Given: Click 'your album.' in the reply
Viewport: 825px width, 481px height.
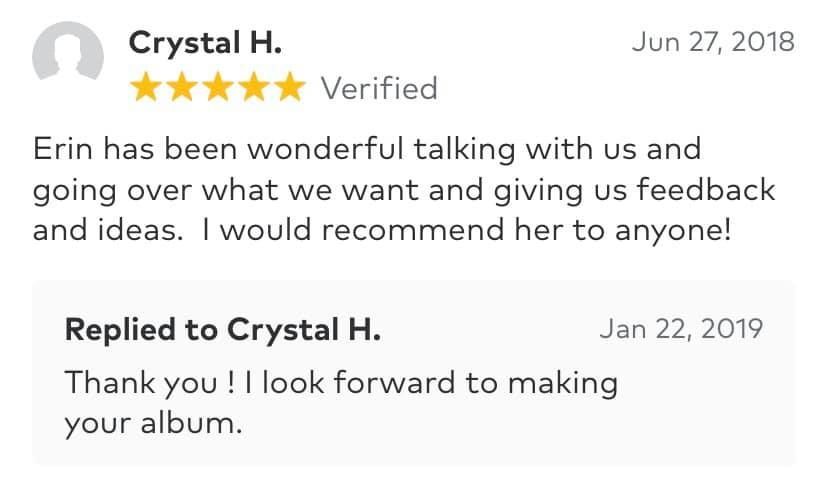Looking at the screenshot, I should click(153, 422).
